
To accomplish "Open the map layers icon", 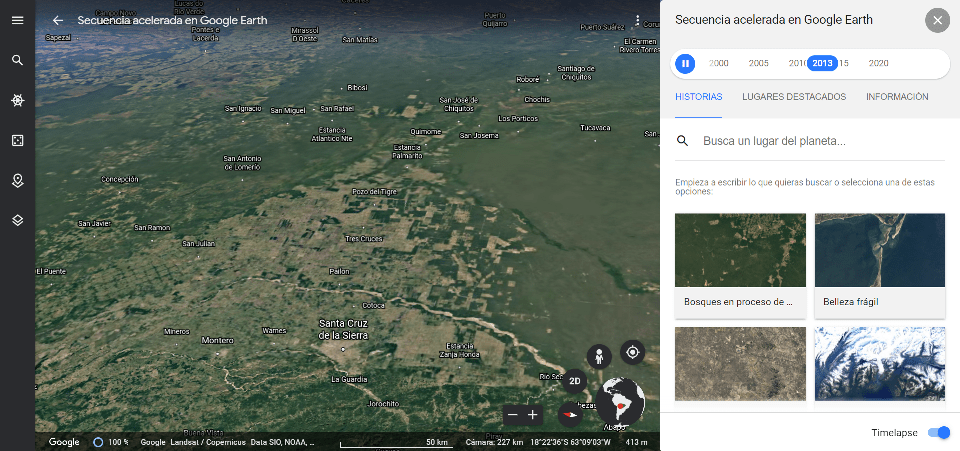I will click(17, 220).
